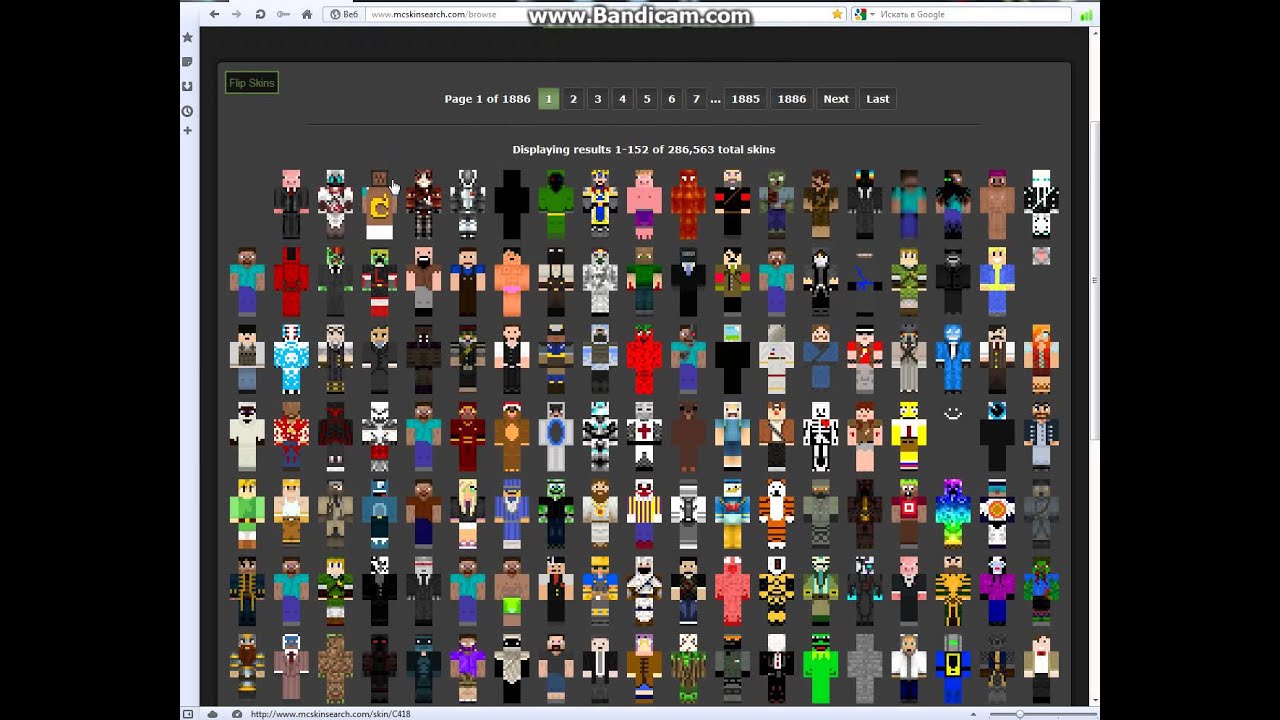Viewport: 1280px width, 720px height.
Task: Open the pig-head skin in black suit
Action: (291, 205)
